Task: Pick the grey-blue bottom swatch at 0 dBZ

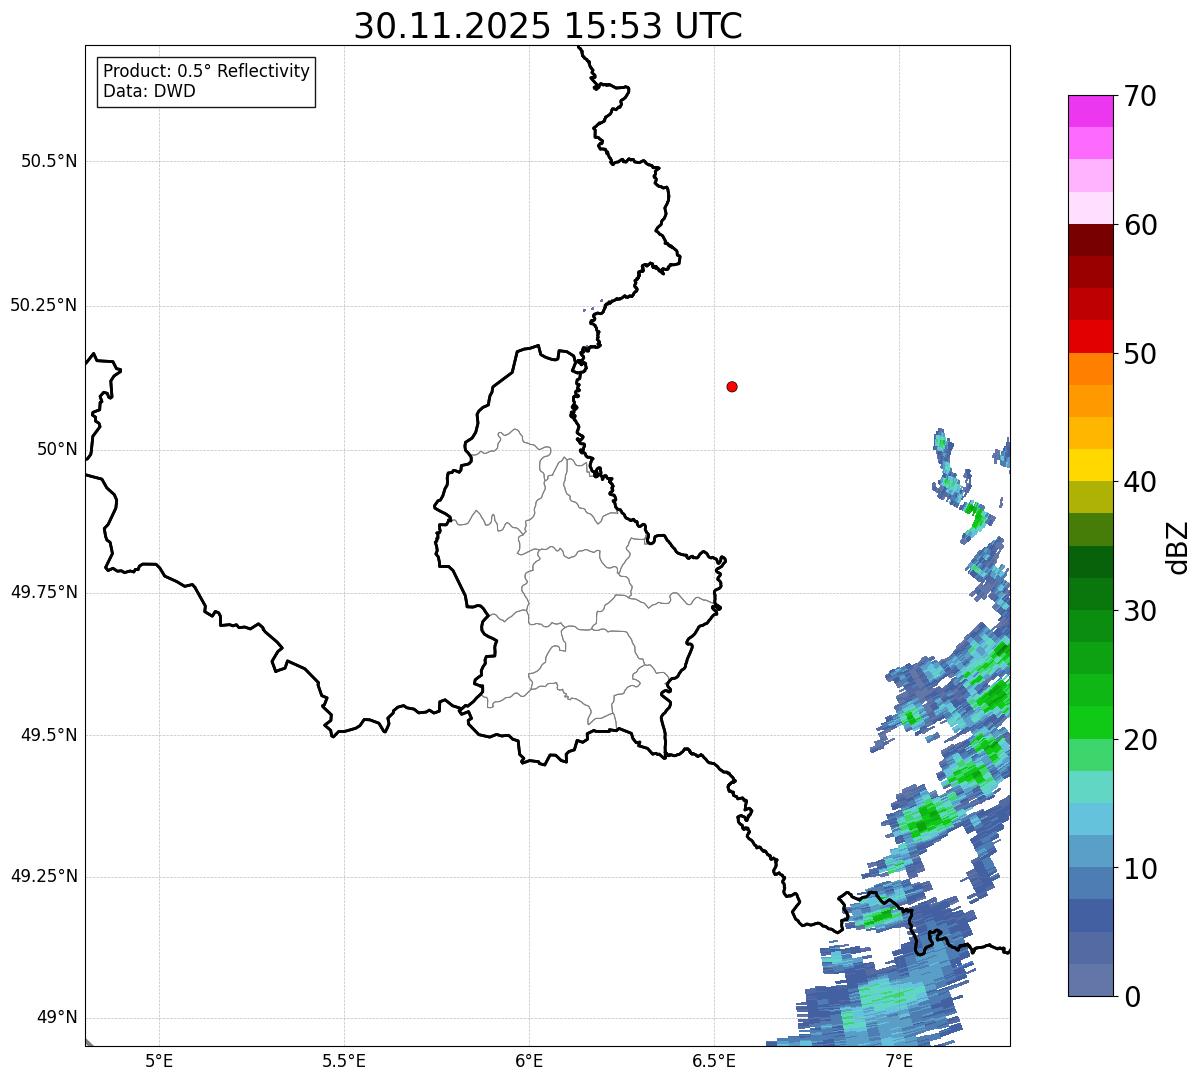Action: click(1090, 980)
